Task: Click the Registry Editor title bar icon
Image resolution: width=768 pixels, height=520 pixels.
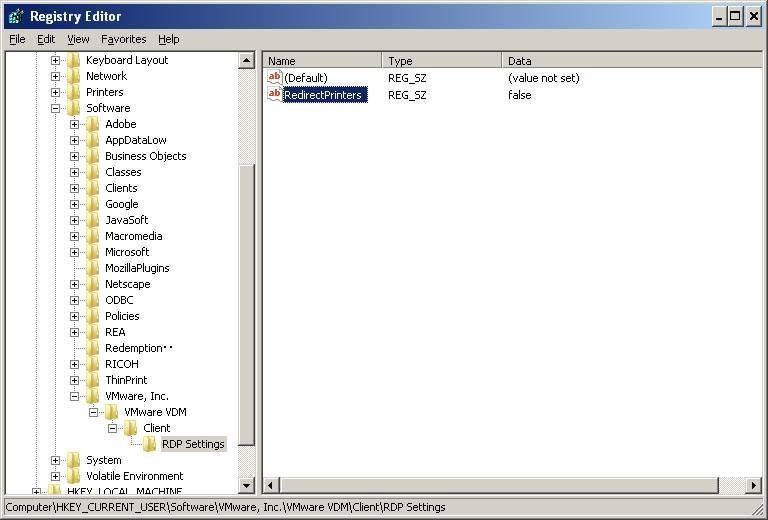Action: (16, 16)
